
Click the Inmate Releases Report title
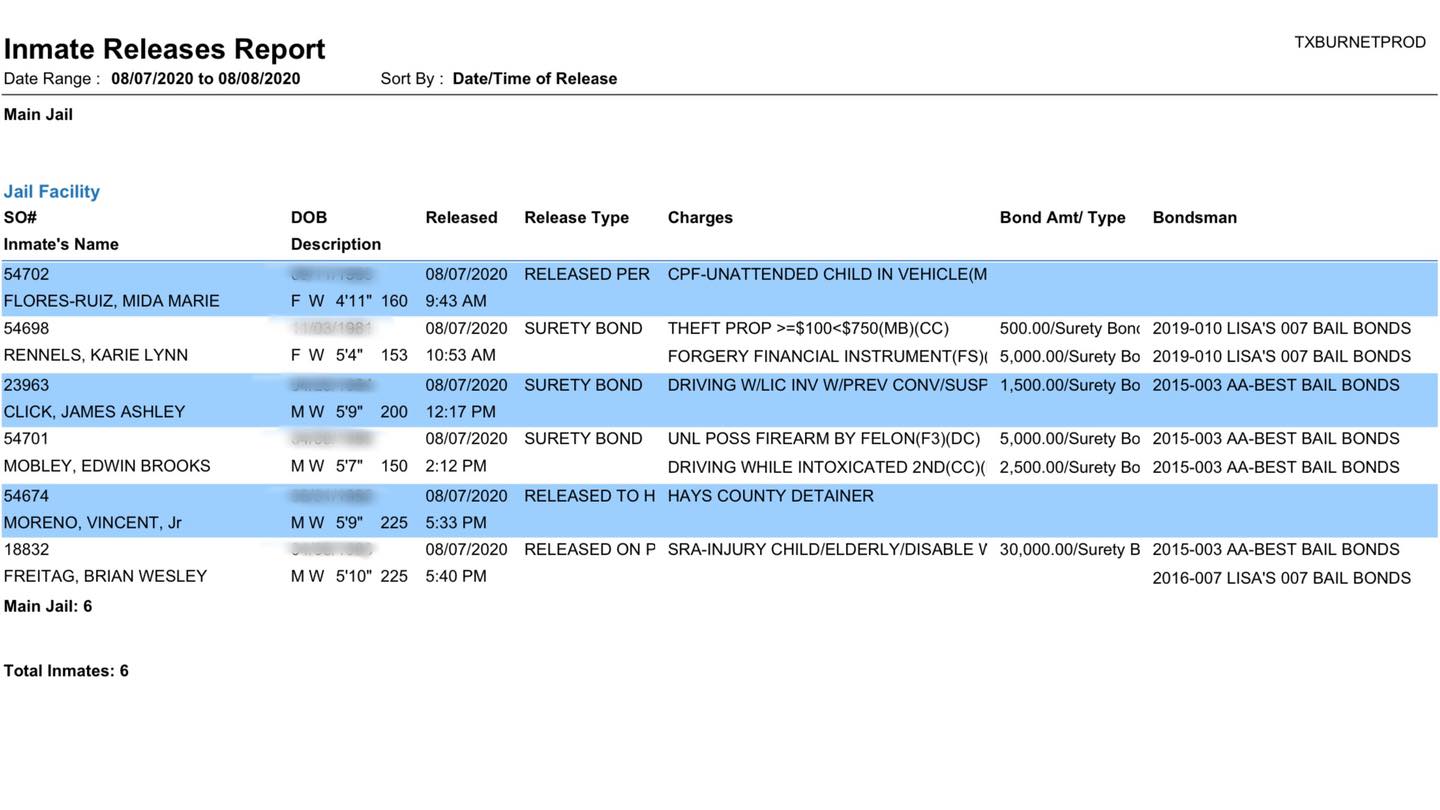165,49
